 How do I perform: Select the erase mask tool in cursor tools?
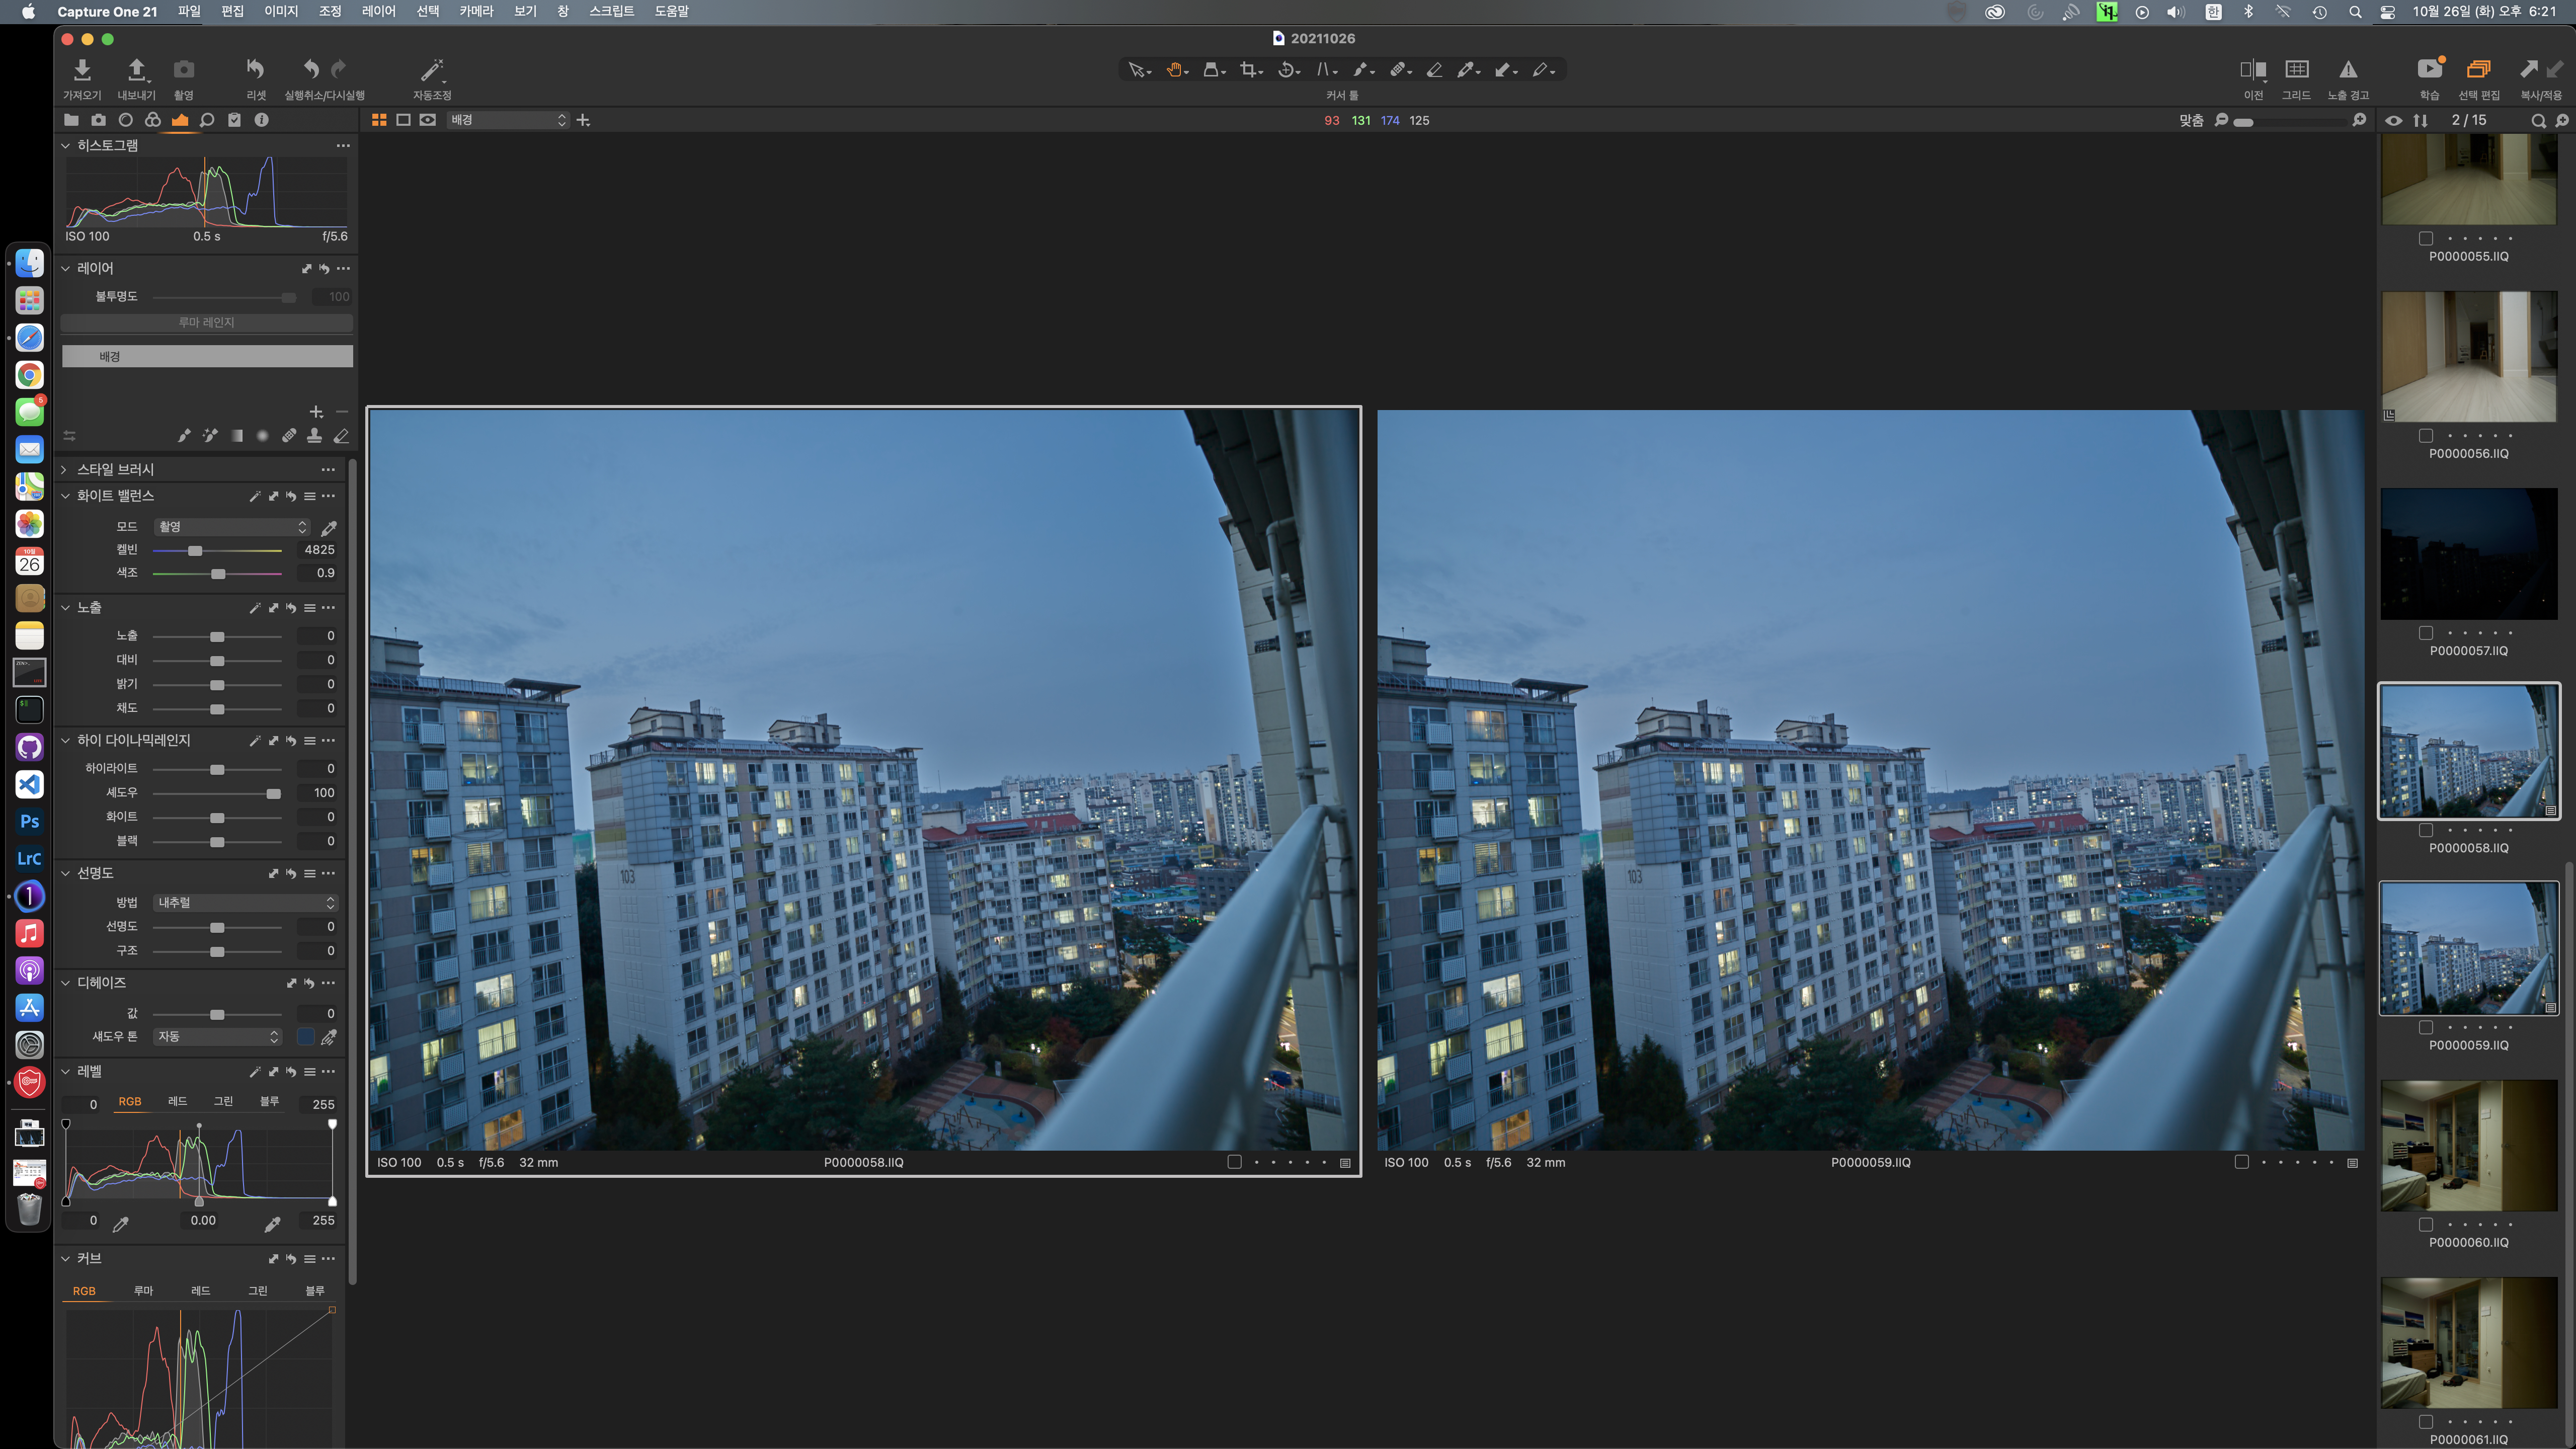(x=1434, y=70)
